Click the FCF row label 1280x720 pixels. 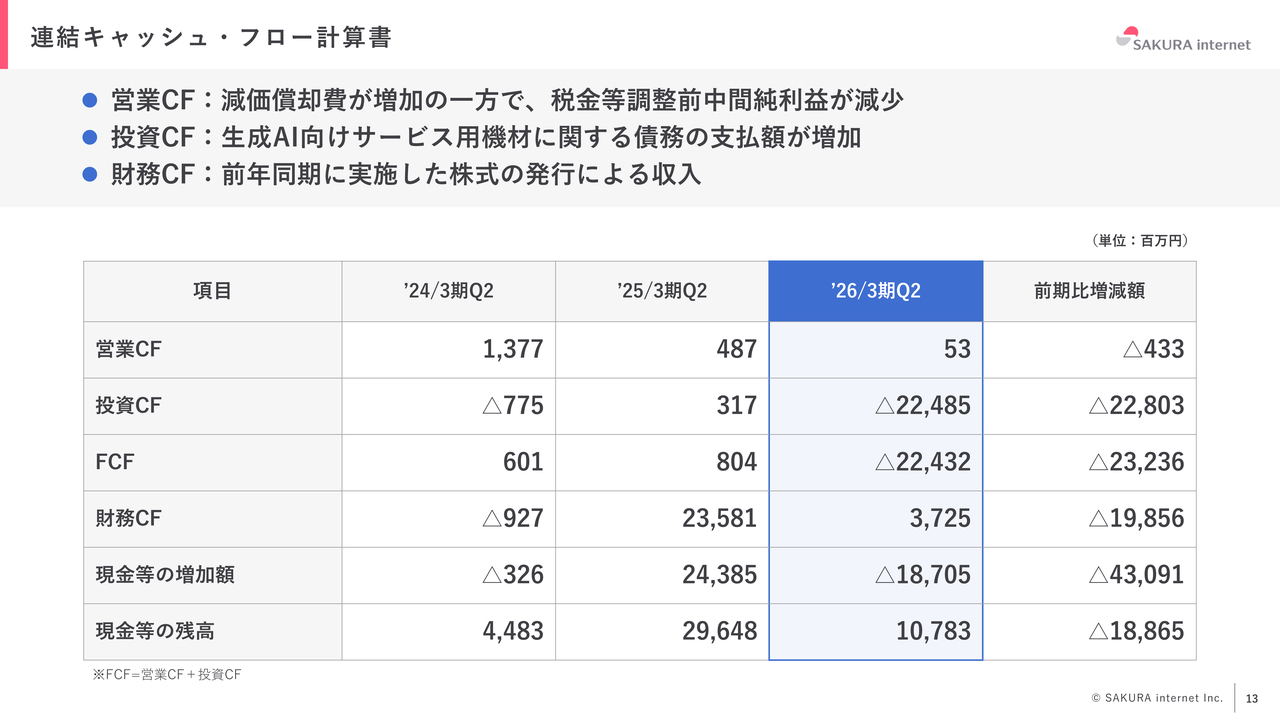point(115,462)
